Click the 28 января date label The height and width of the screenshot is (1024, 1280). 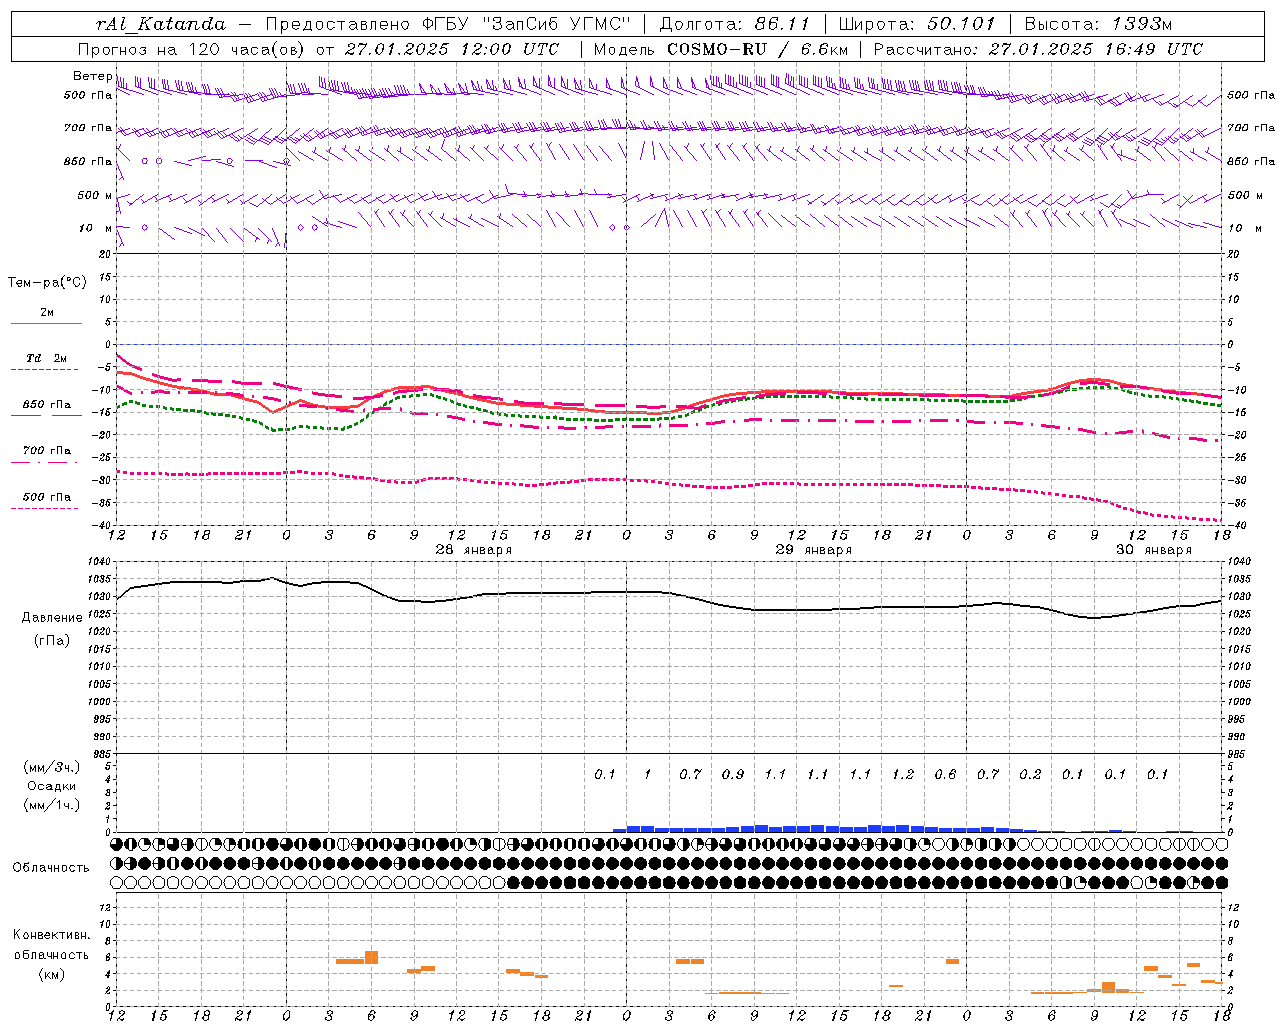coord(474,550)
